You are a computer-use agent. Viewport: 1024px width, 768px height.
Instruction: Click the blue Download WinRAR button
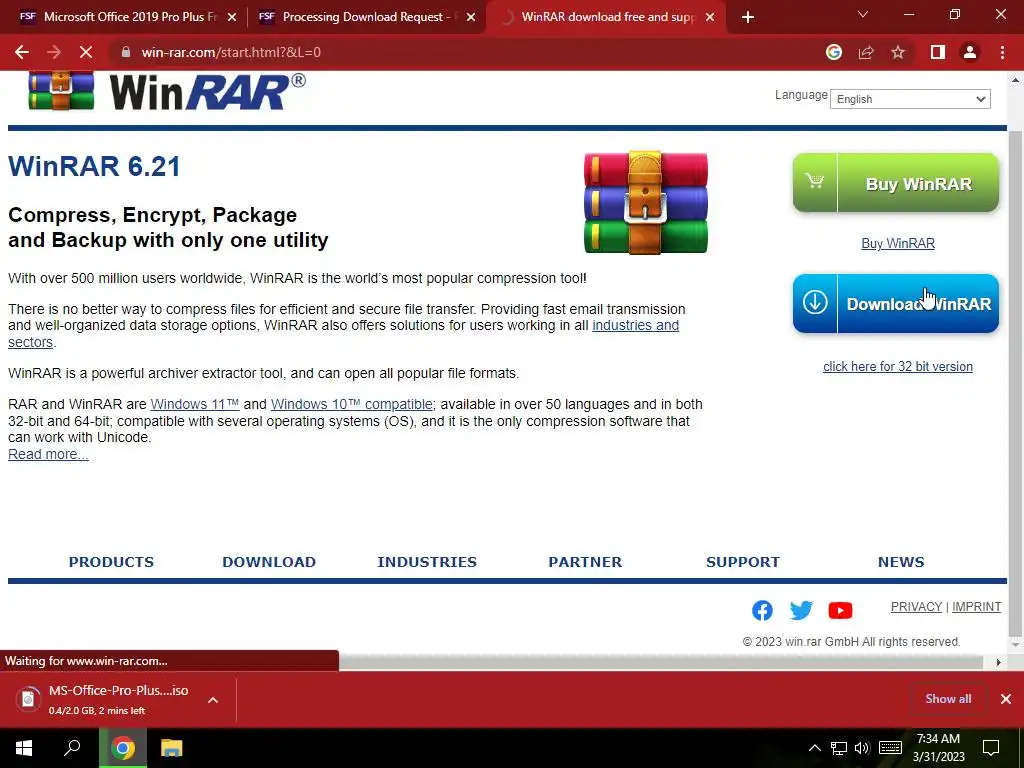tap(896, 304)
